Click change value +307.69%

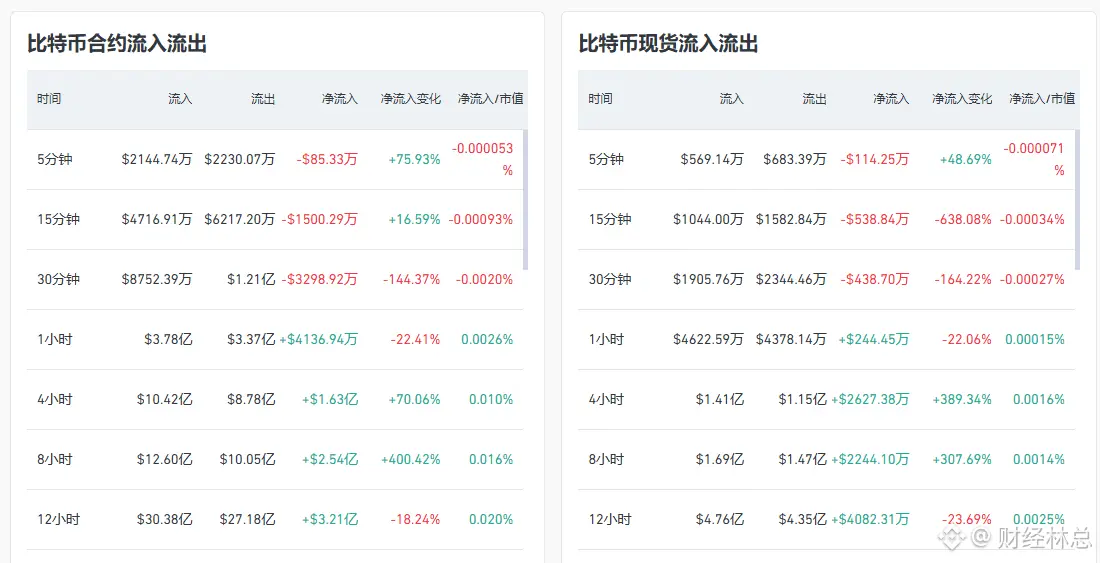point(962,461)
